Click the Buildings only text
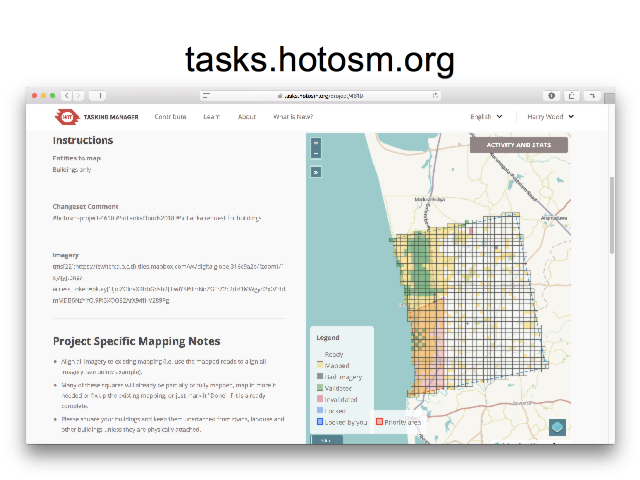The height and width of the screenshot is (480, 640). click(x=72, y=169)
